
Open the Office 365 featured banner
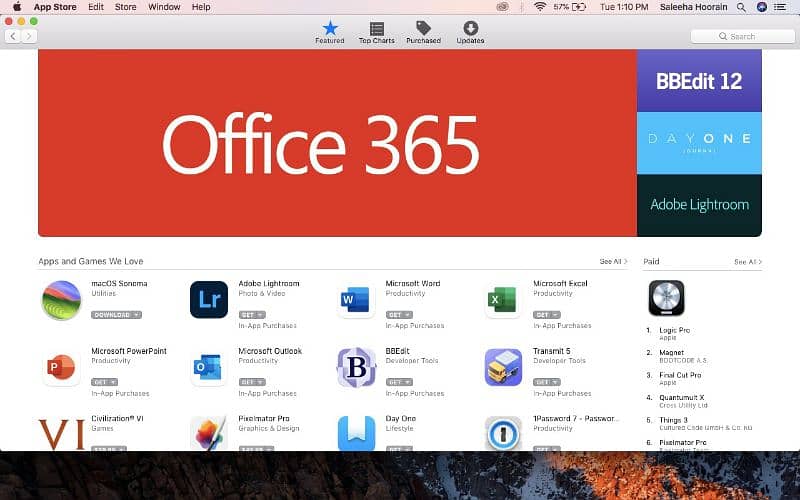(x=337, y=143)
